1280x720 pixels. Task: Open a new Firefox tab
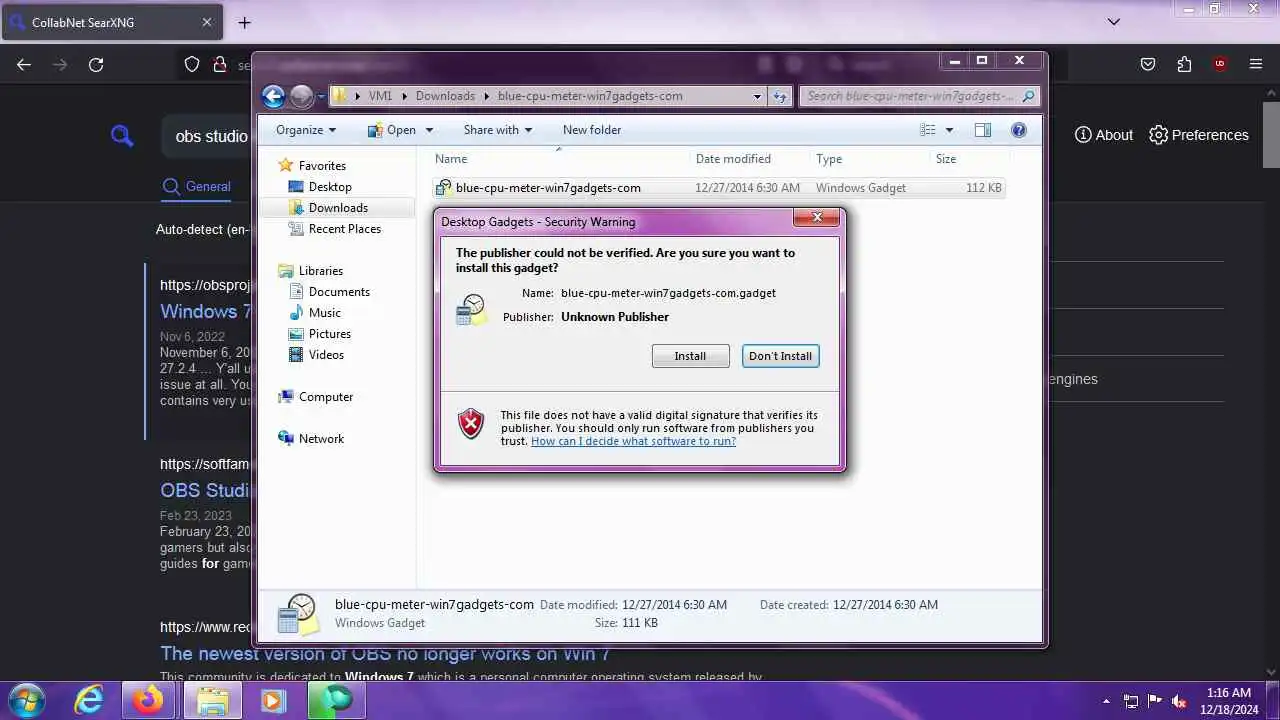point(244,22)
